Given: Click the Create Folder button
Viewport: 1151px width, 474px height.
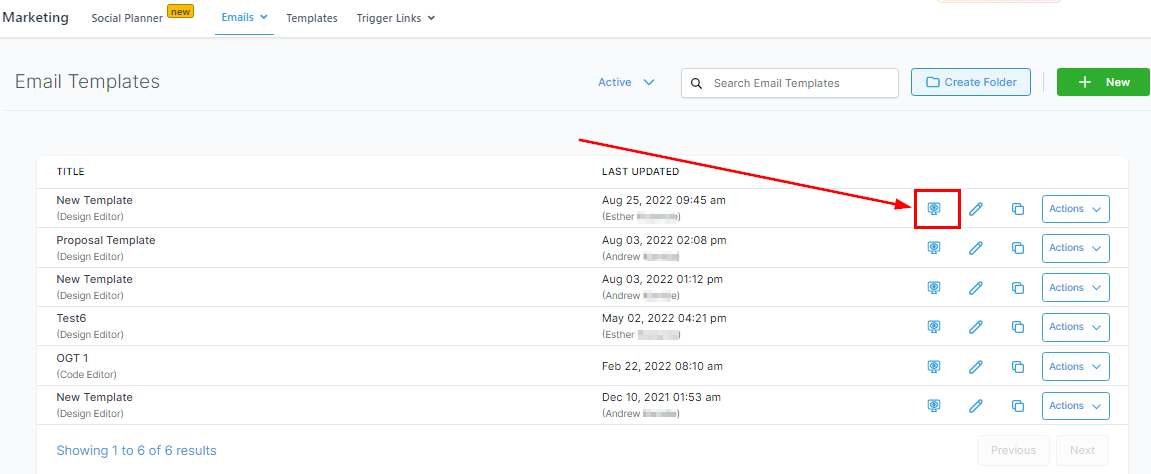Looking at the screenshot, I should pos(970,83).
